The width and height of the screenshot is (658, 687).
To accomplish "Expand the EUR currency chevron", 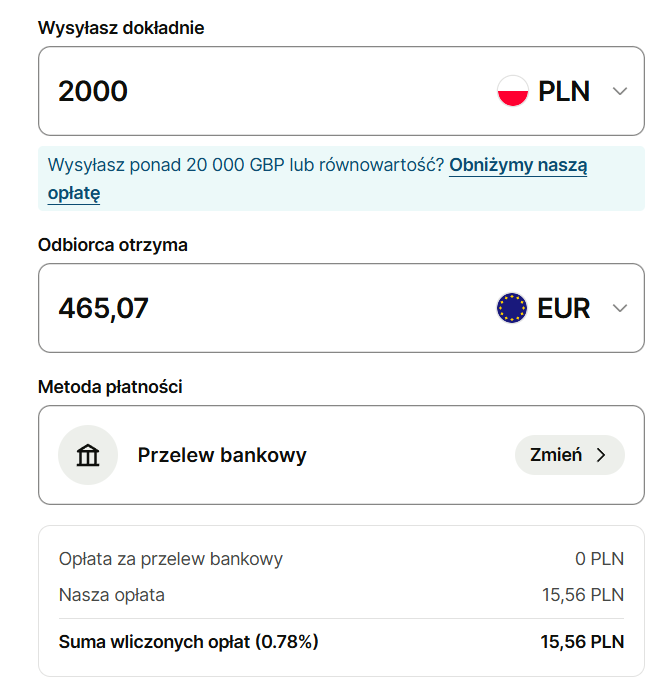I will 620,308.
